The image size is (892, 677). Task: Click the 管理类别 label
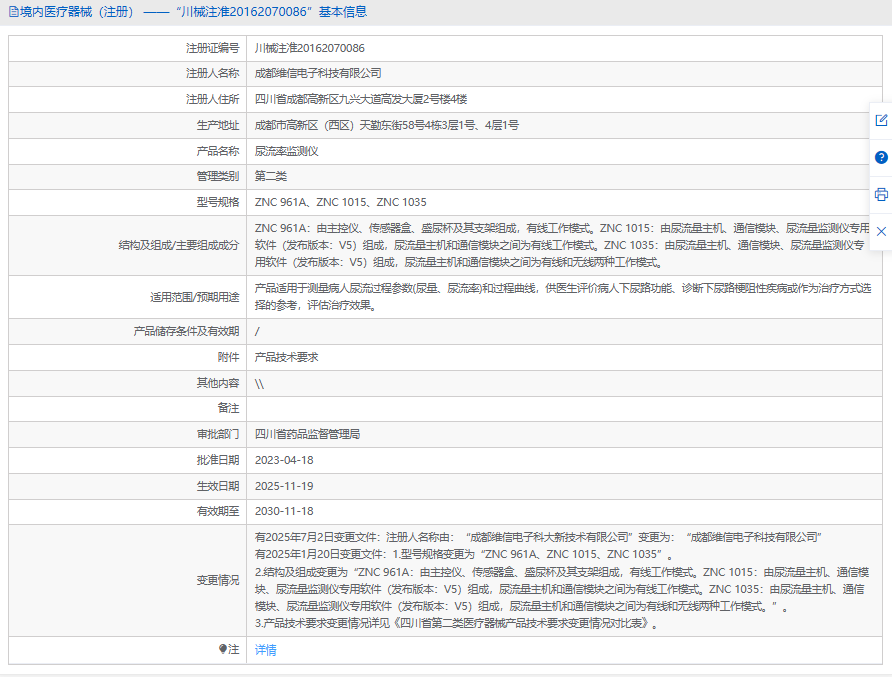coord(218,176)
